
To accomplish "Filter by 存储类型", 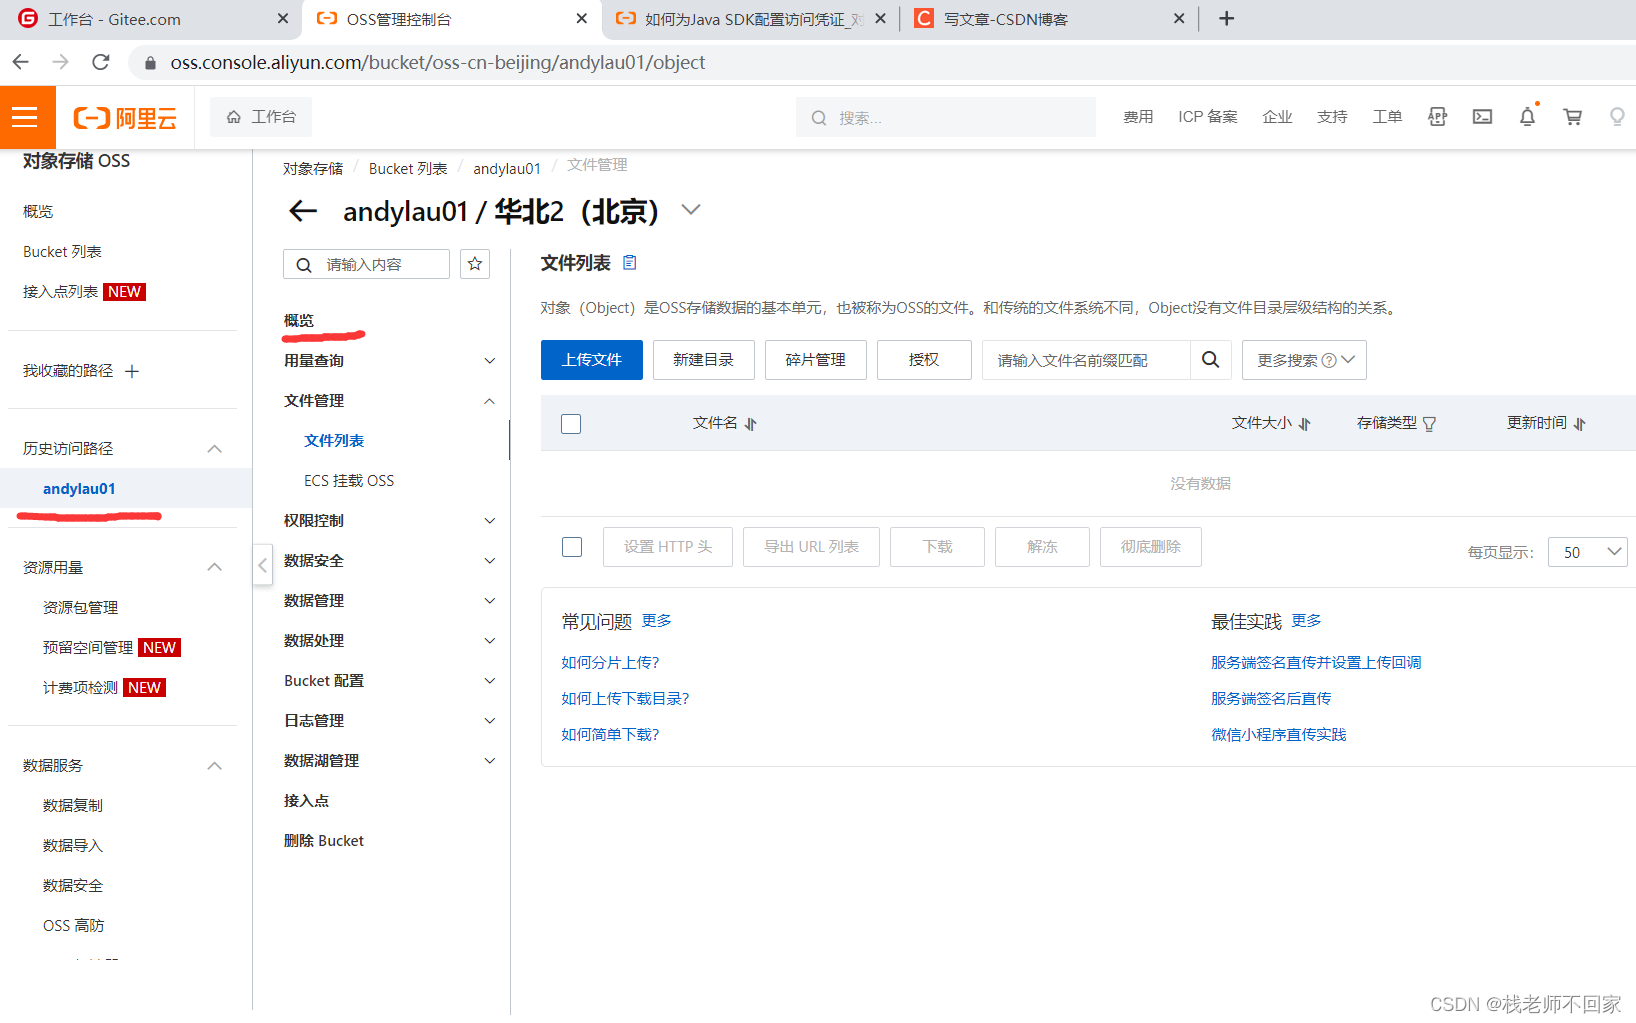I will [1429, 424].
